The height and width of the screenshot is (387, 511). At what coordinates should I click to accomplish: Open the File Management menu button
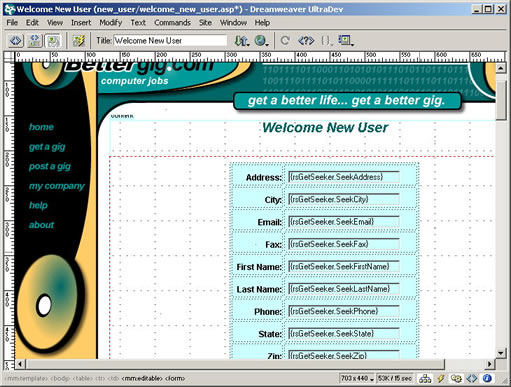[x=242, y=41]
